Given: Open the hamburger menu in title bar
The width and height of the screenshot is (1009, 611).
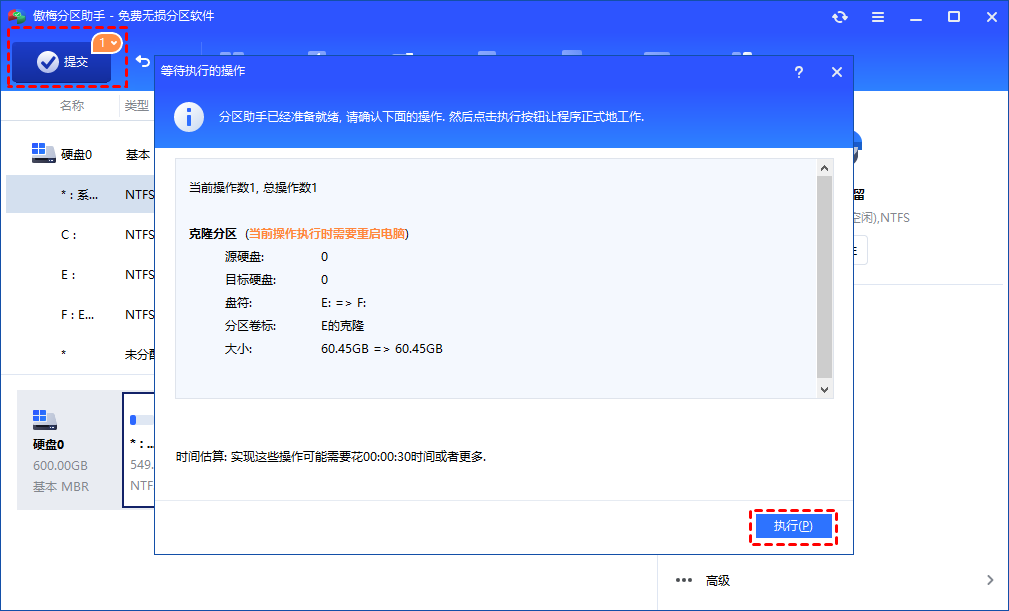Looking at the screenshot, I should coord(877,17).
